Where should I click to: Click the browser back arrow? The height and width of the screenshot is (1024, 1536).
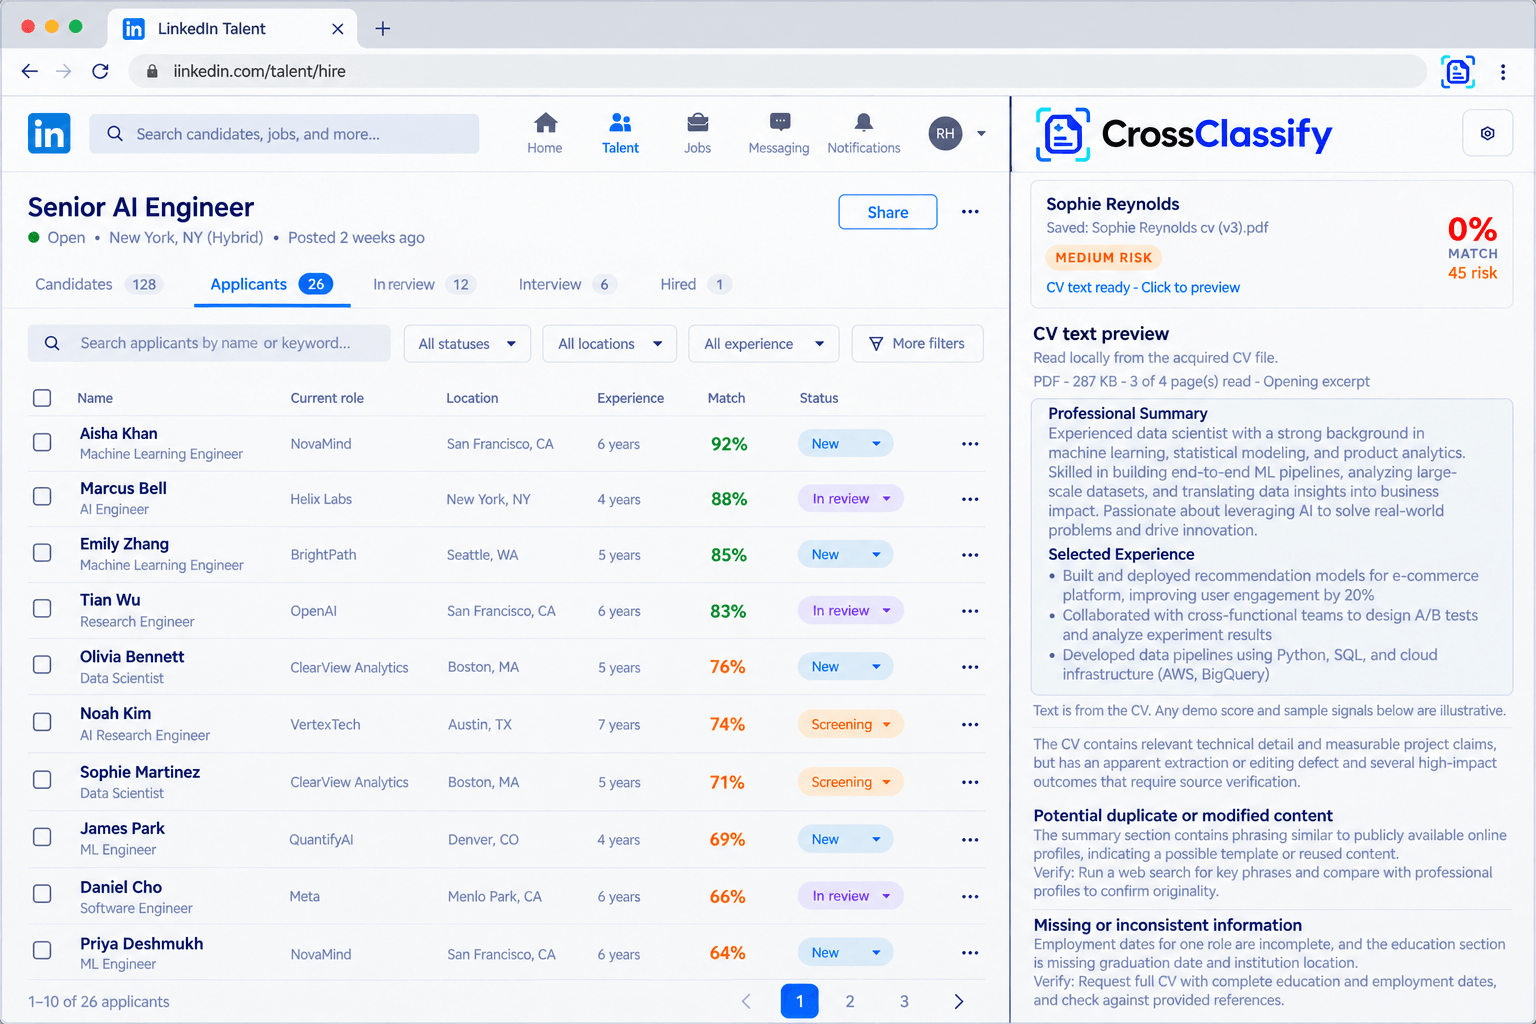click(x=29, y=71)
